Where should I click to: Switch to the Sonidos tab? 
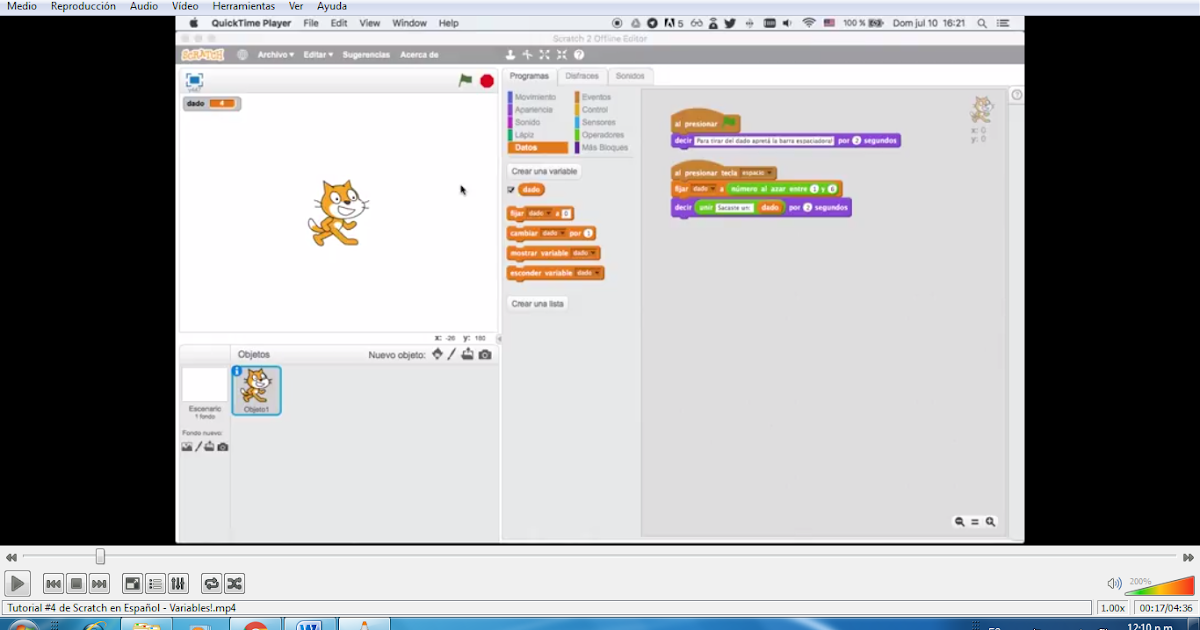[x=630, y=75]
